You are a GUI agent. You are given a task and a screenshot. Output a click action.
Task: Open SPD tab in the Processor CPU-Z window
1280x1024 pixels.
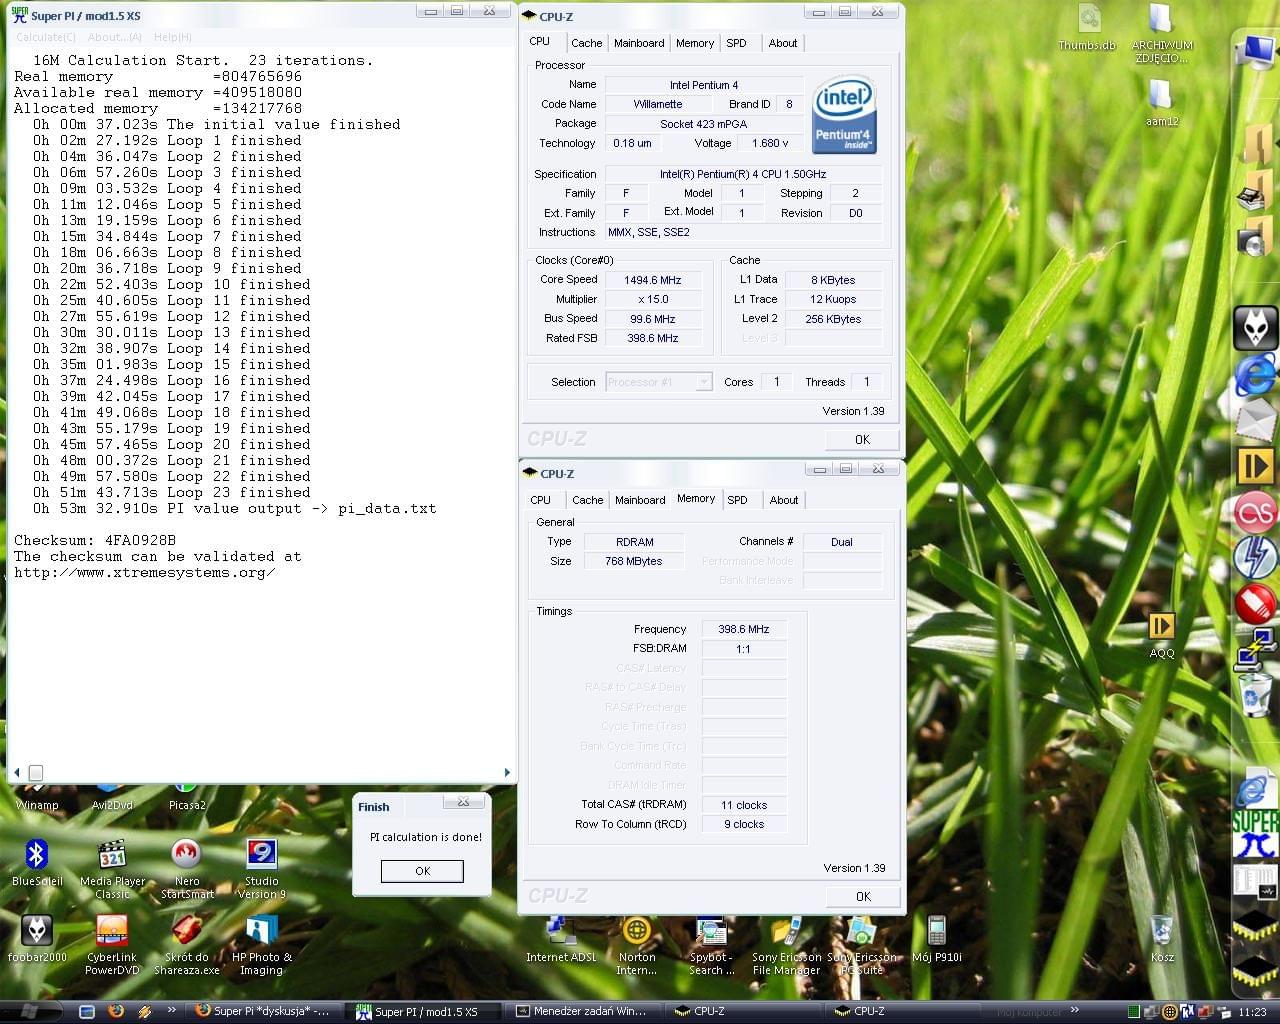coord(736,43)
